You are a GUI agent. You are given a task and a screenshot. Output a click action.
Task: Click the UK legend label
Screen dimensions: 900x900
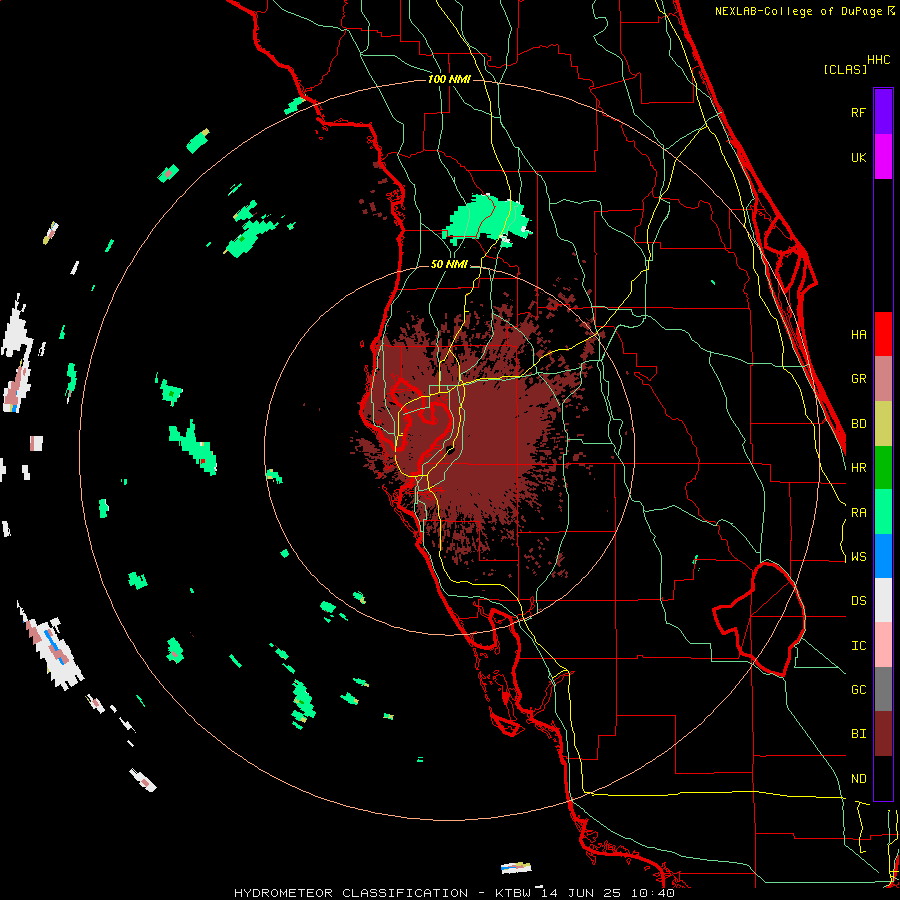pyautogui.click(x=858, y=158)
